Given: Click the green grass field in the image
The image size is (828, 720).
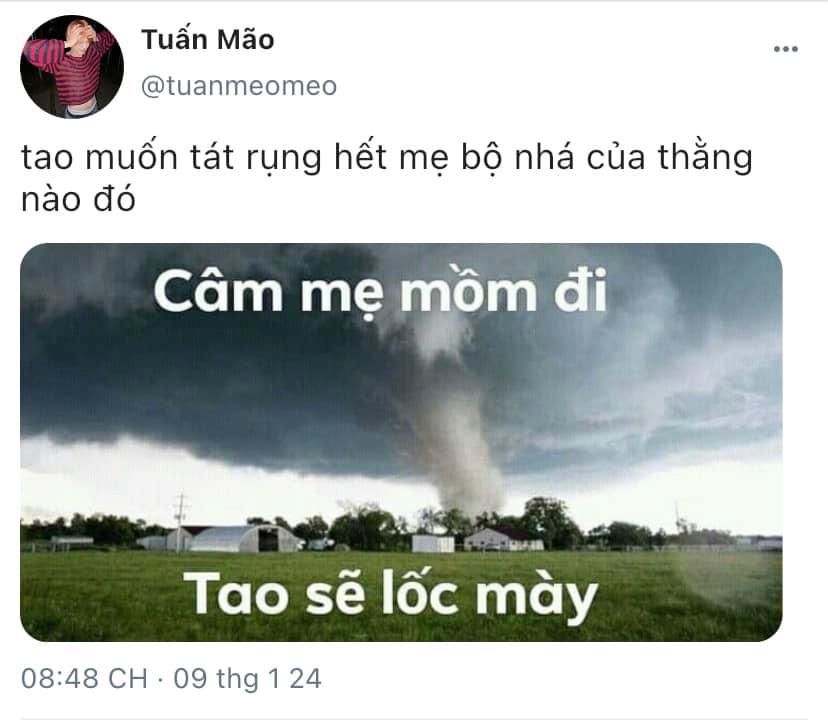Looking at the screenshot, I should coord(401,596).
